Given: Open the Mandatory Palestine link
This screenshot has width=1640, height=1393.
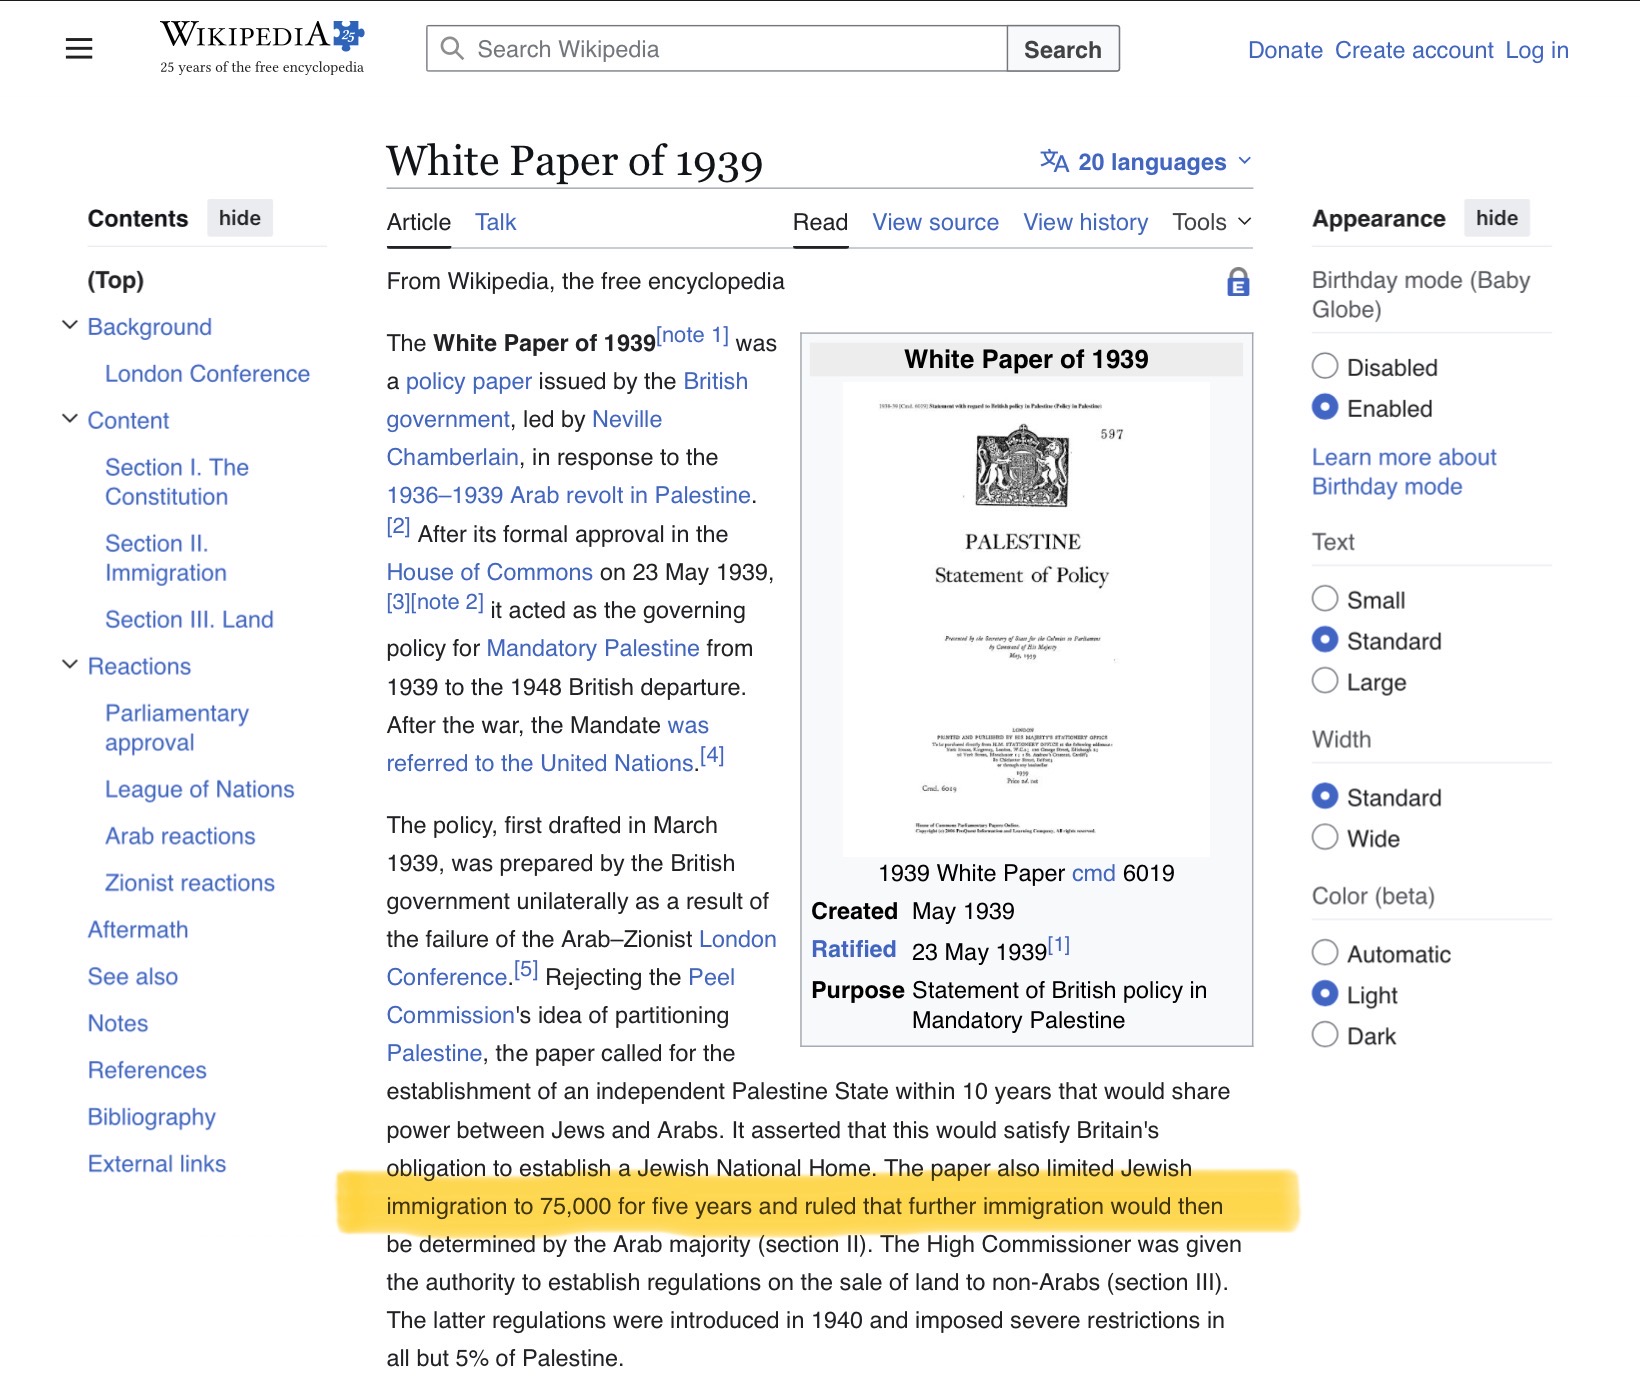Looking at the screenshot, I should point(593,648).
